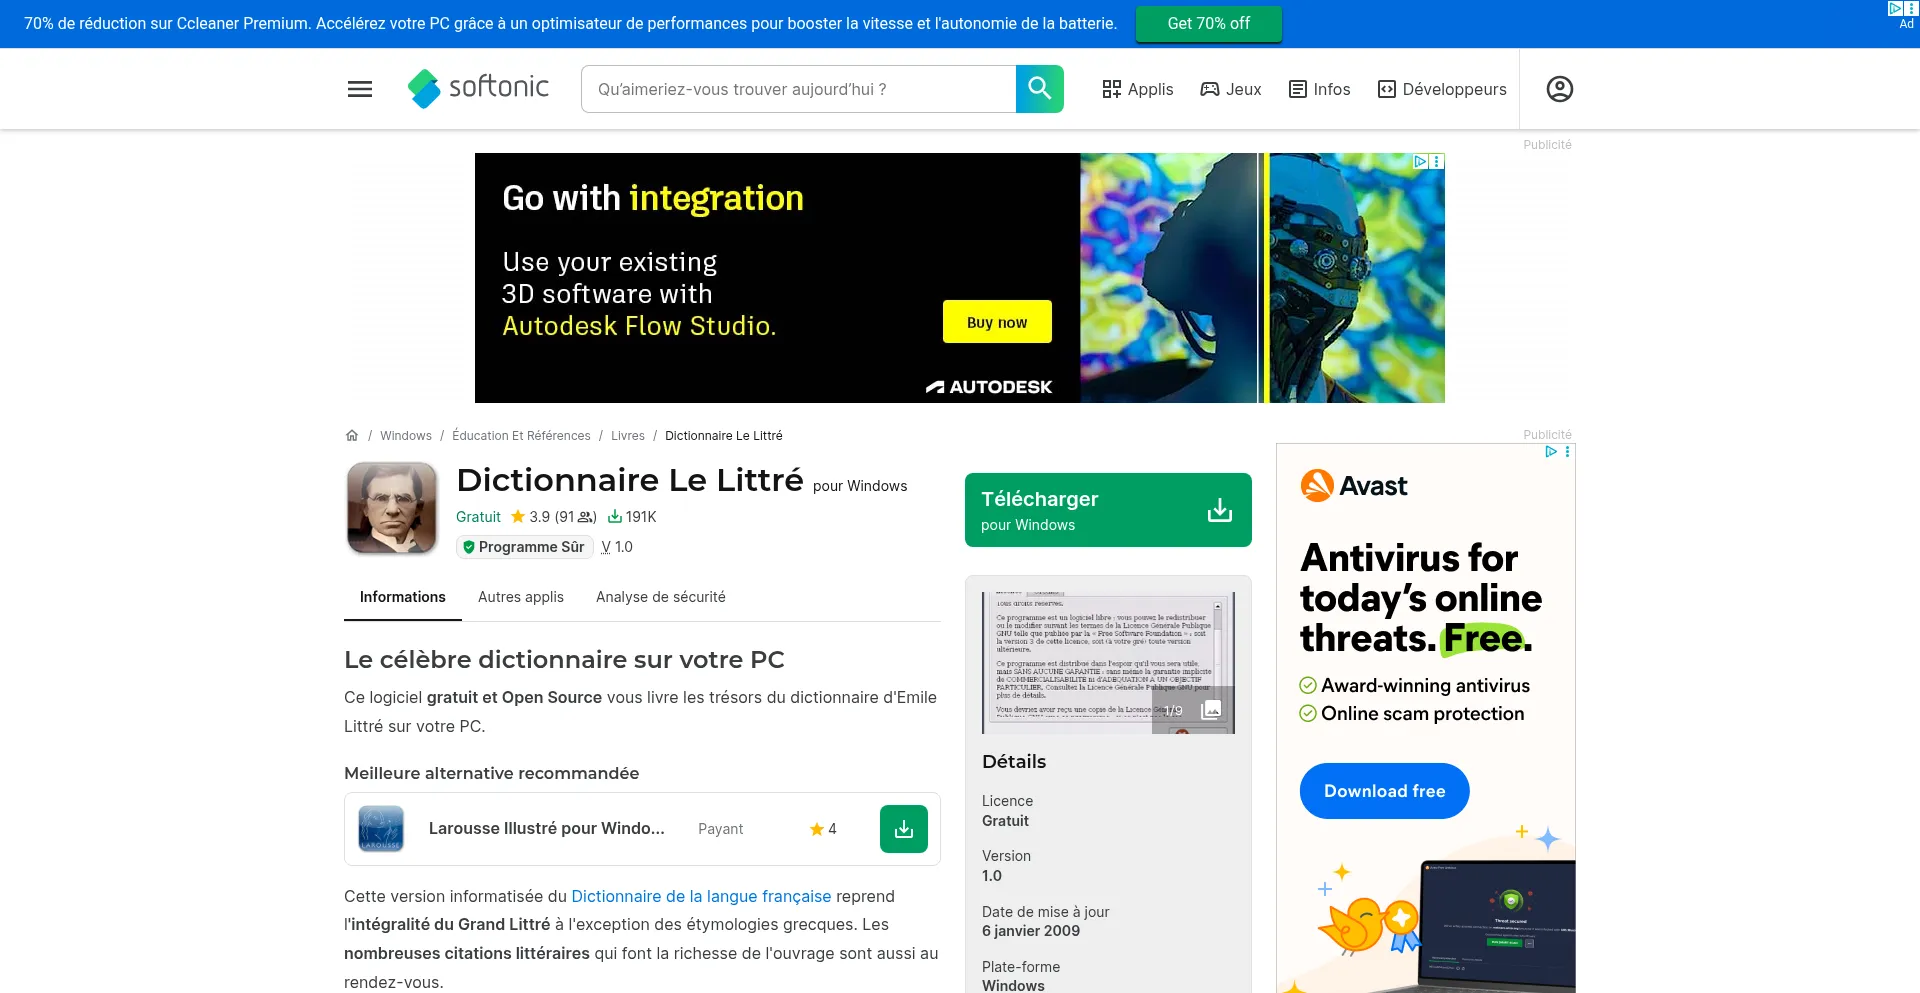
Task: Open the Applis menu
Action: coord(1138,89)
